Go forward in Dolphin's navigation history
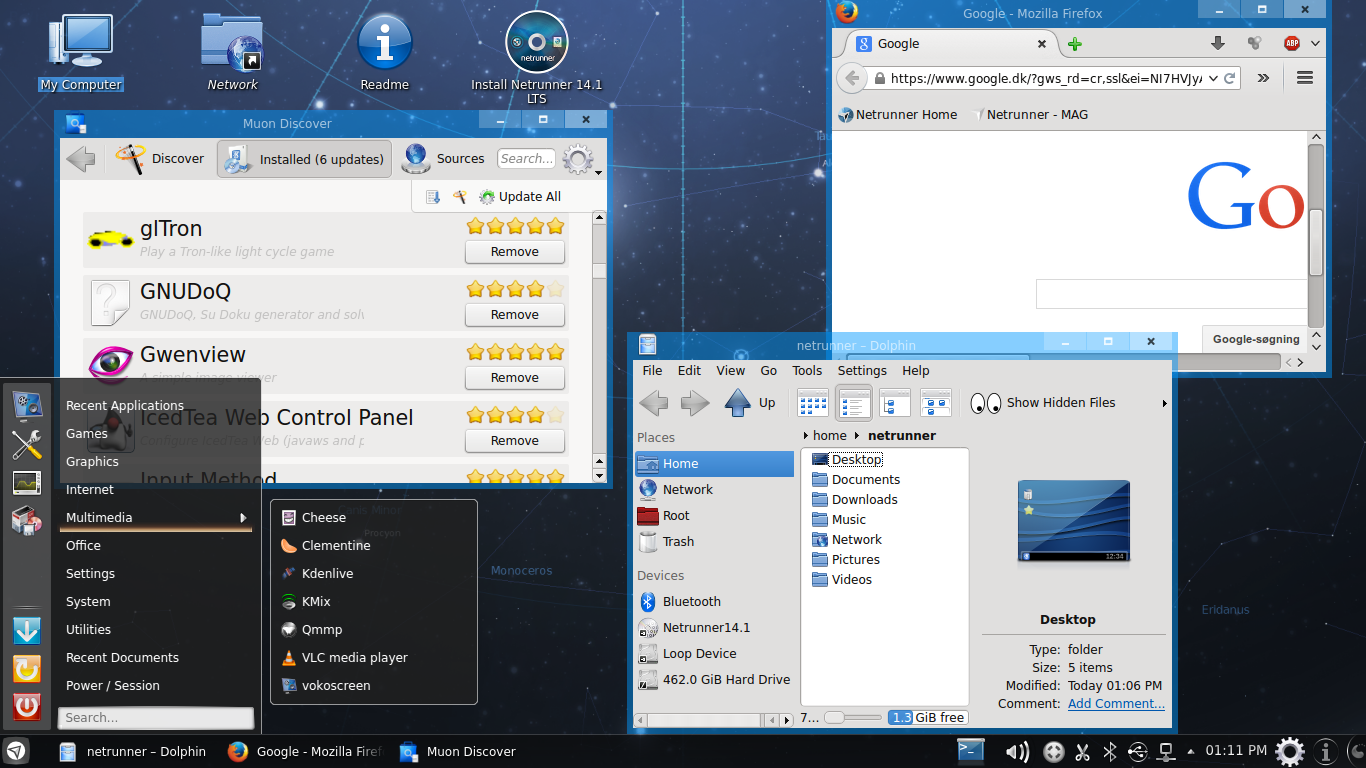Image resolution: width=1366 pixels, height=768 pixels. 695,403
